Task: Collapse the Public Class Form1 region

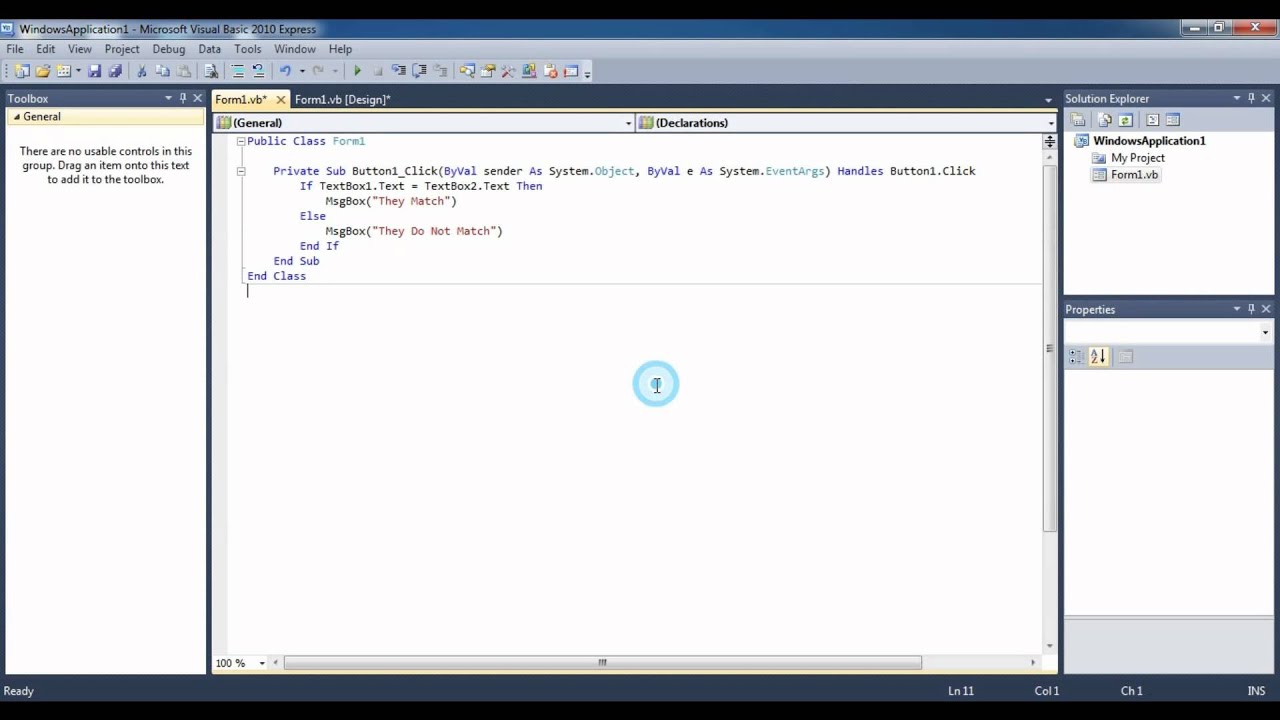Action: point(241,141)
